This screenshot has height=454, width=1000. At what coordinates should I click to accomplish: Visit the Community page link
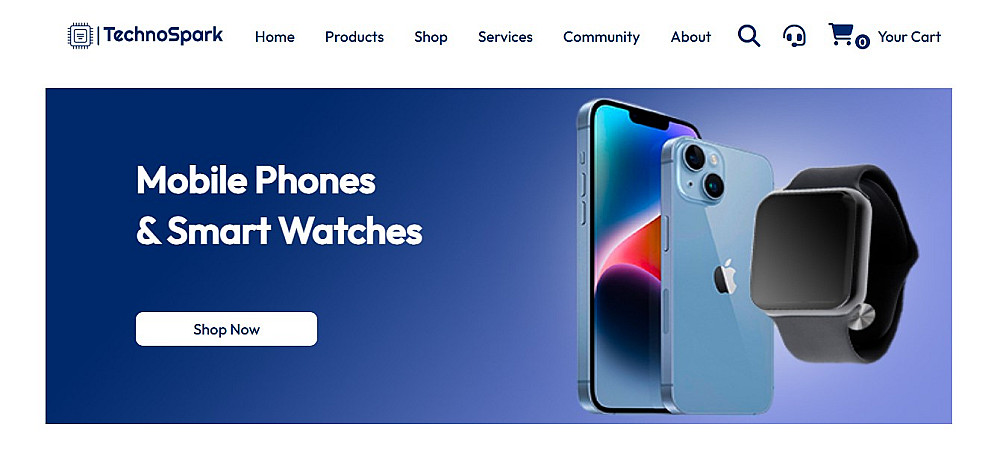coord(601,37)
